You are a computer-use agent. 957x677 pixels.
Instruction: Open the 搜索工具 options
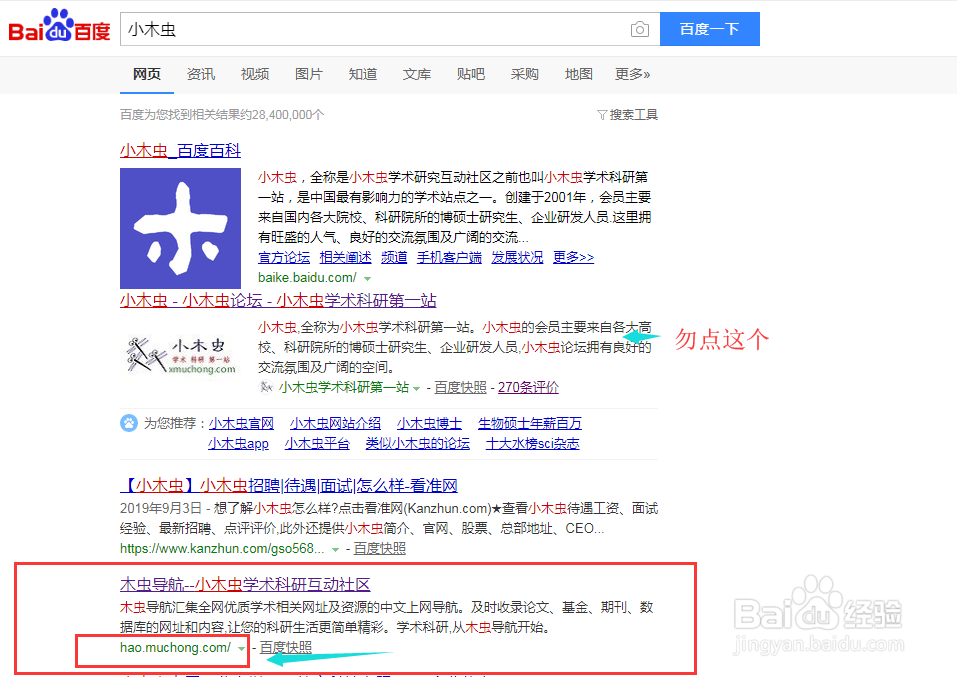pos(634,115)
